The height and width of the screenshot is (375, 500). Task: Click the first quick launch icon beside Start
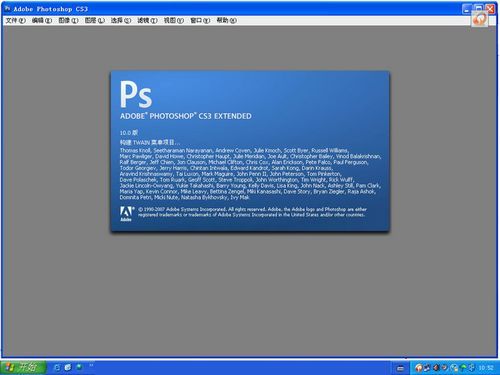(57, 368)
